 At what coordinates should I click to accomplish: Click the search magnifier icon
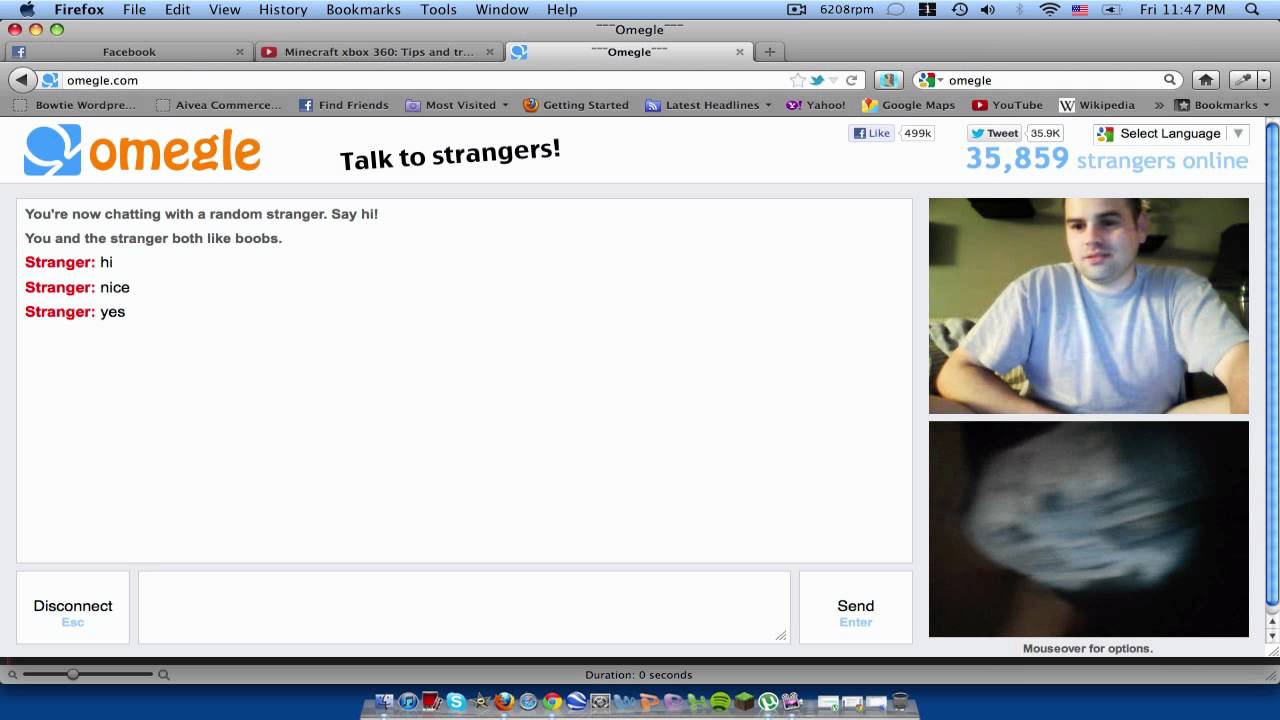point(1169,80)
